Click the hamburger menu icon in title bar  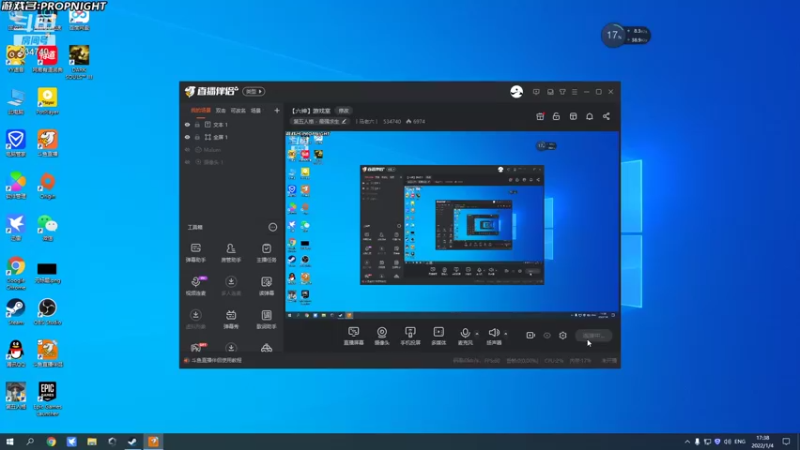[x=574, y=92]
